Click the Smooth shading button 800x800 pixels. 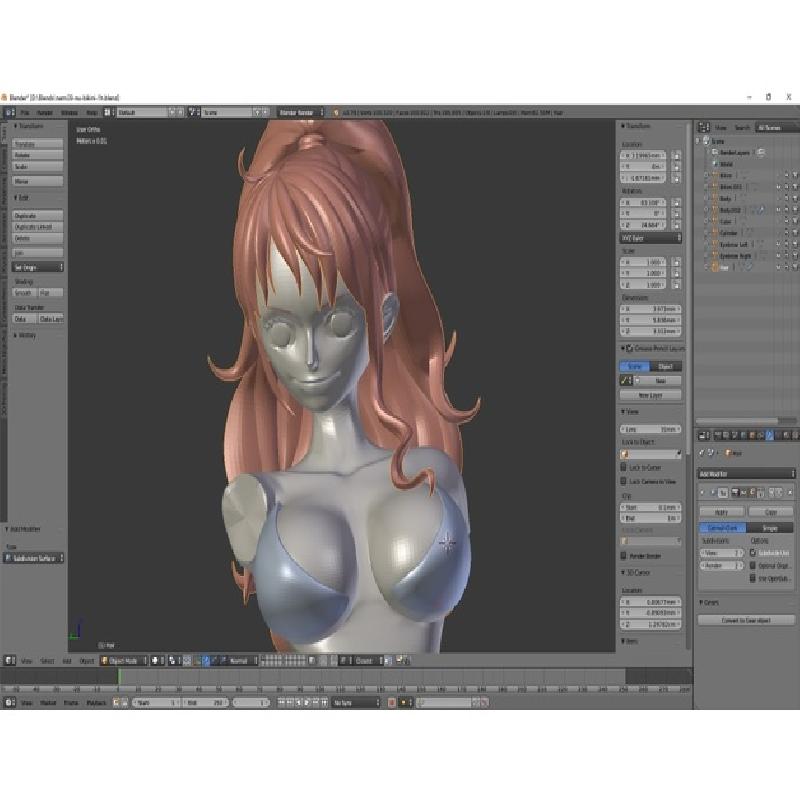[24, 293]
